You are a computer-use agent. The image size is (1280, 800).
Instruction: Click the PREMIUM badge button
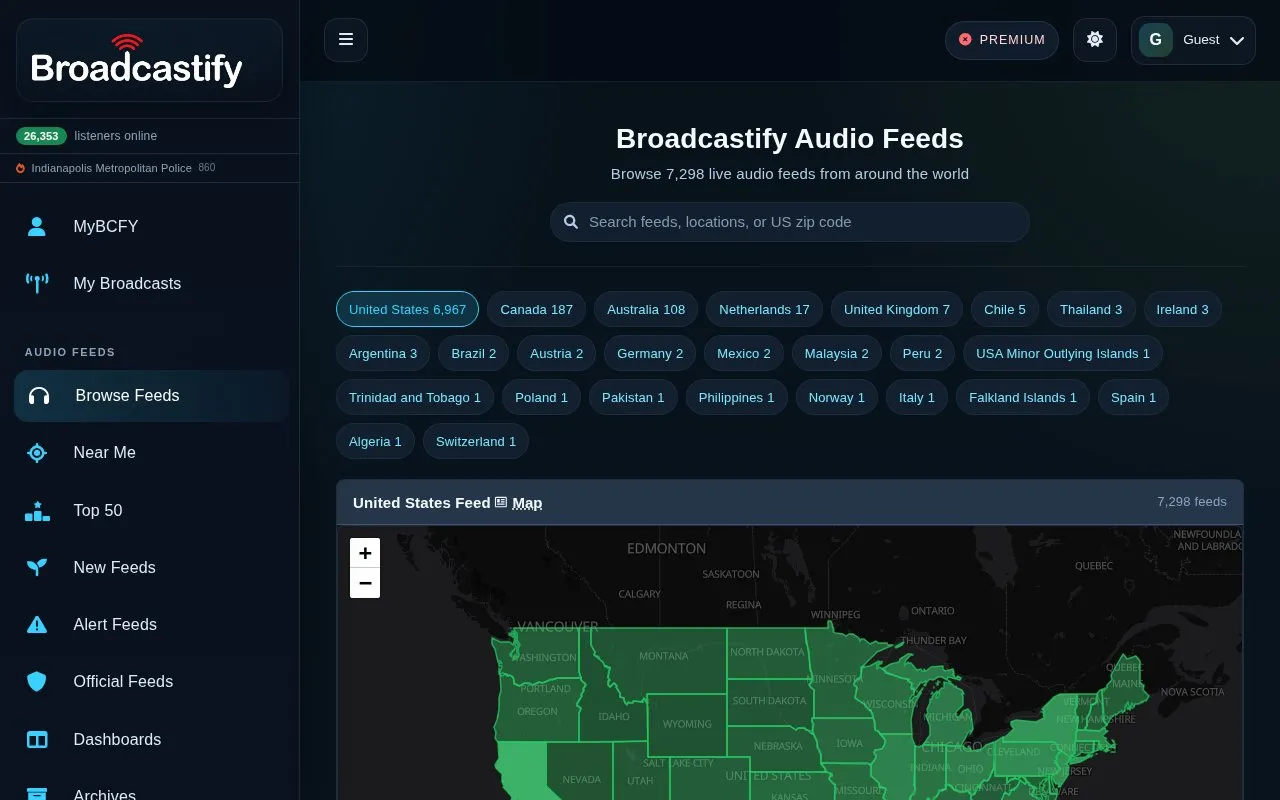click(1002, 40)
